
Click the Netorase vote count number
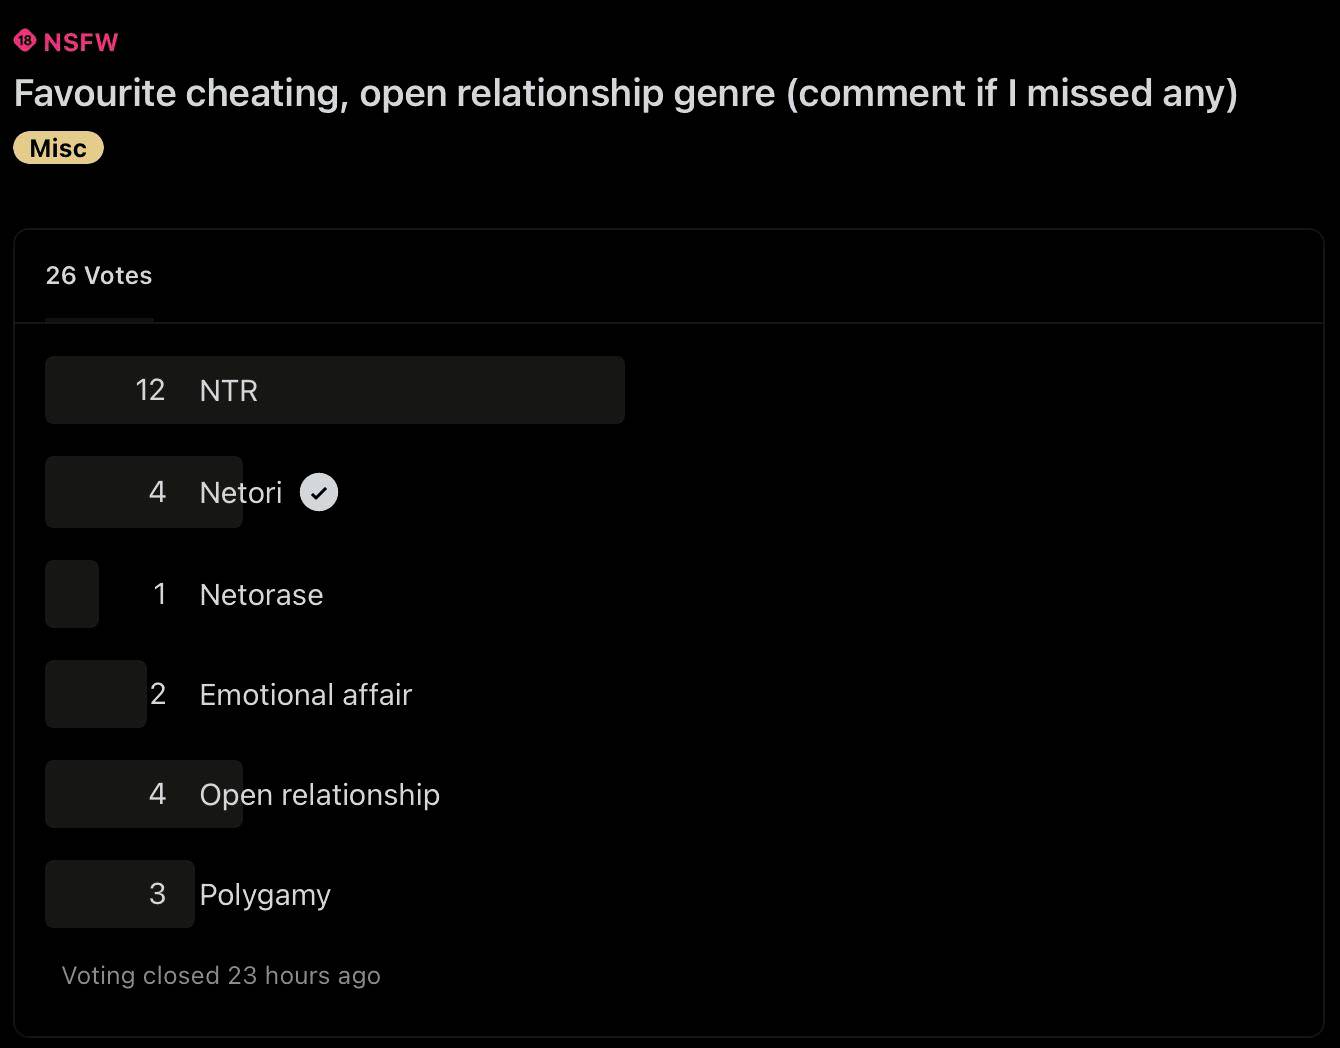tap(160, 594)
